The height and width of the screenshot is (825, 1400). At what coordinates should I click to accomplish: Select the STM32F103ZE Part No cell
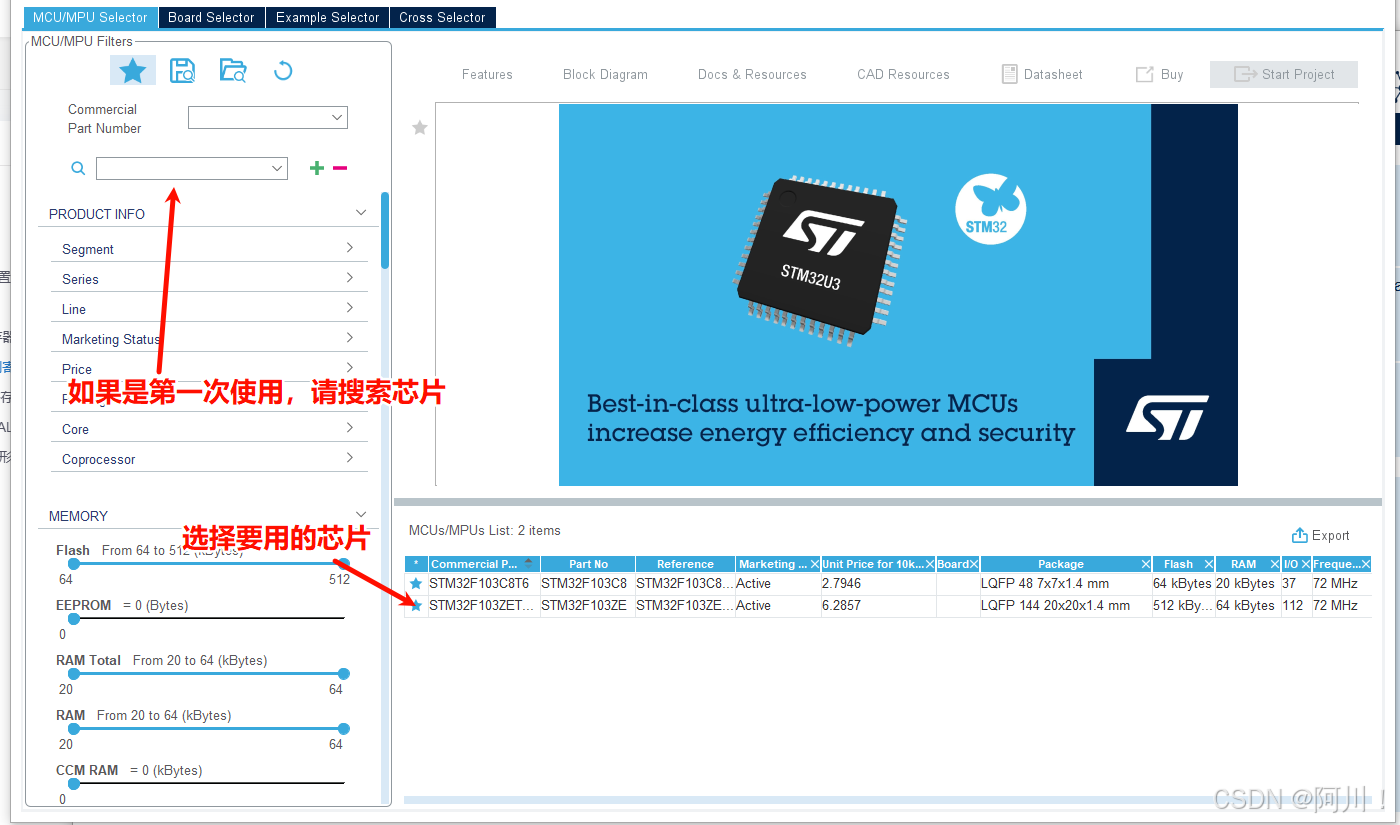[587, 605]
